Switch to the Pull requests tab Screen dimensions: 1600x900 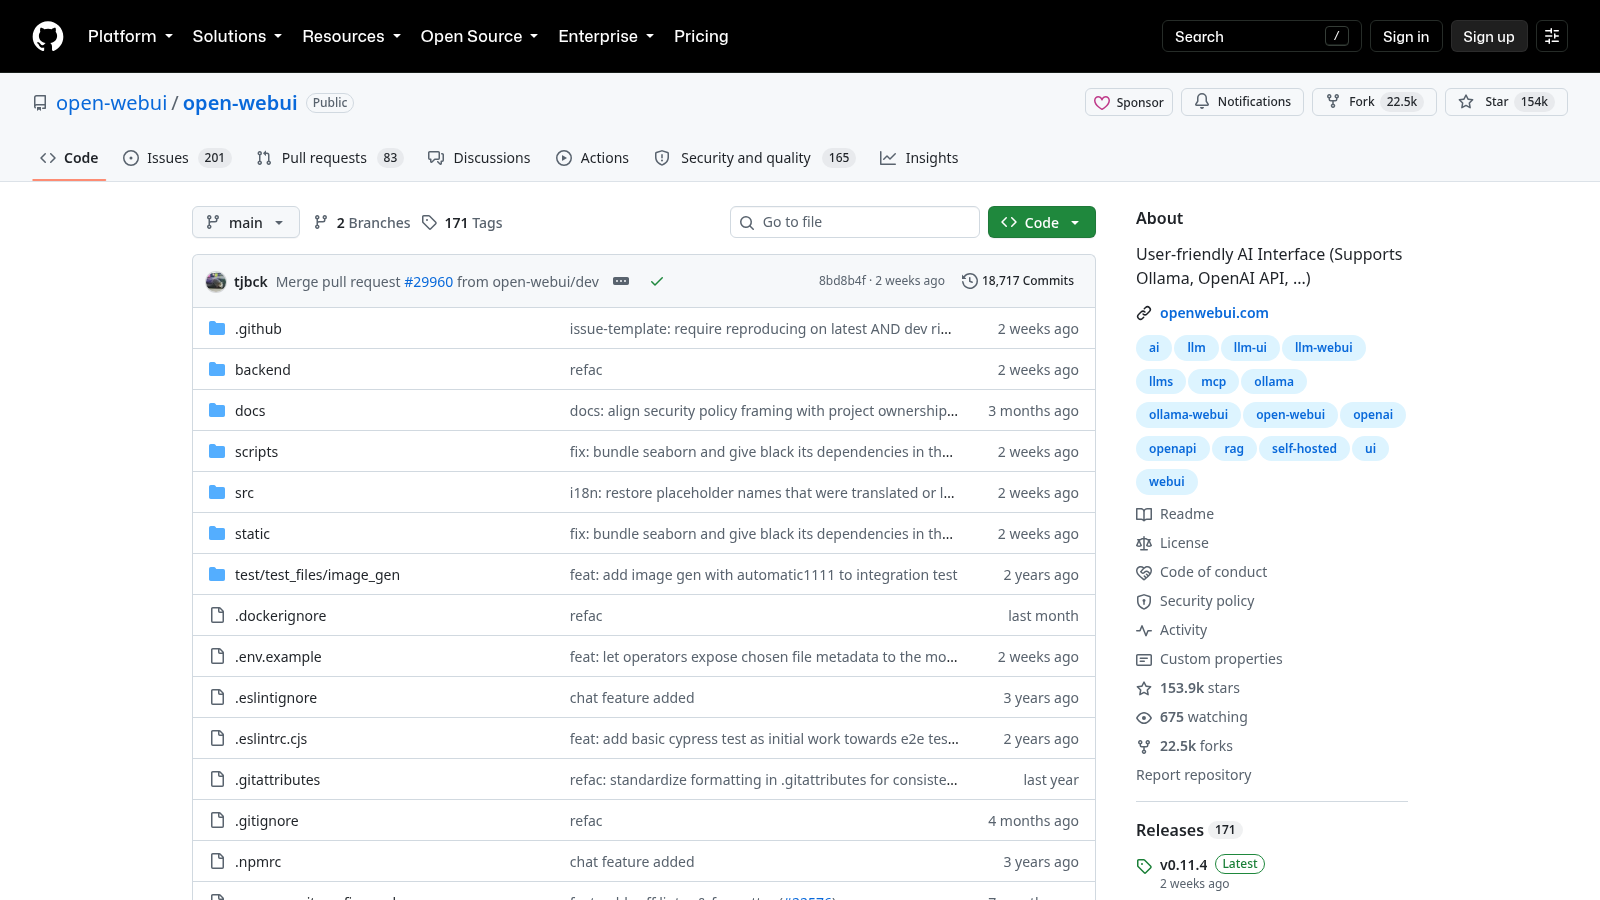coord(329,158)
